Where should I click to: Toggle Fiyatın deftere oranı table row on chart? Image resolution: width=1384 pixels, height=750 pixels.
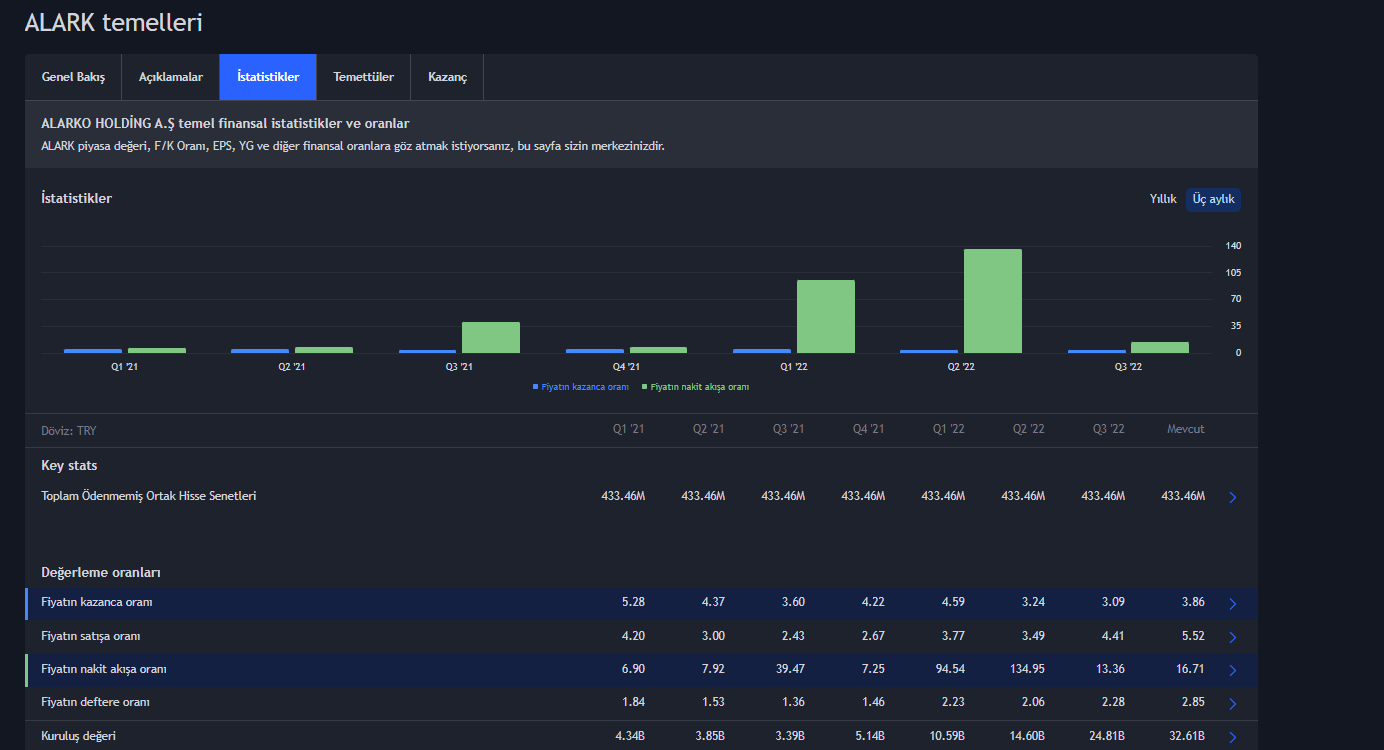[641, 702]
